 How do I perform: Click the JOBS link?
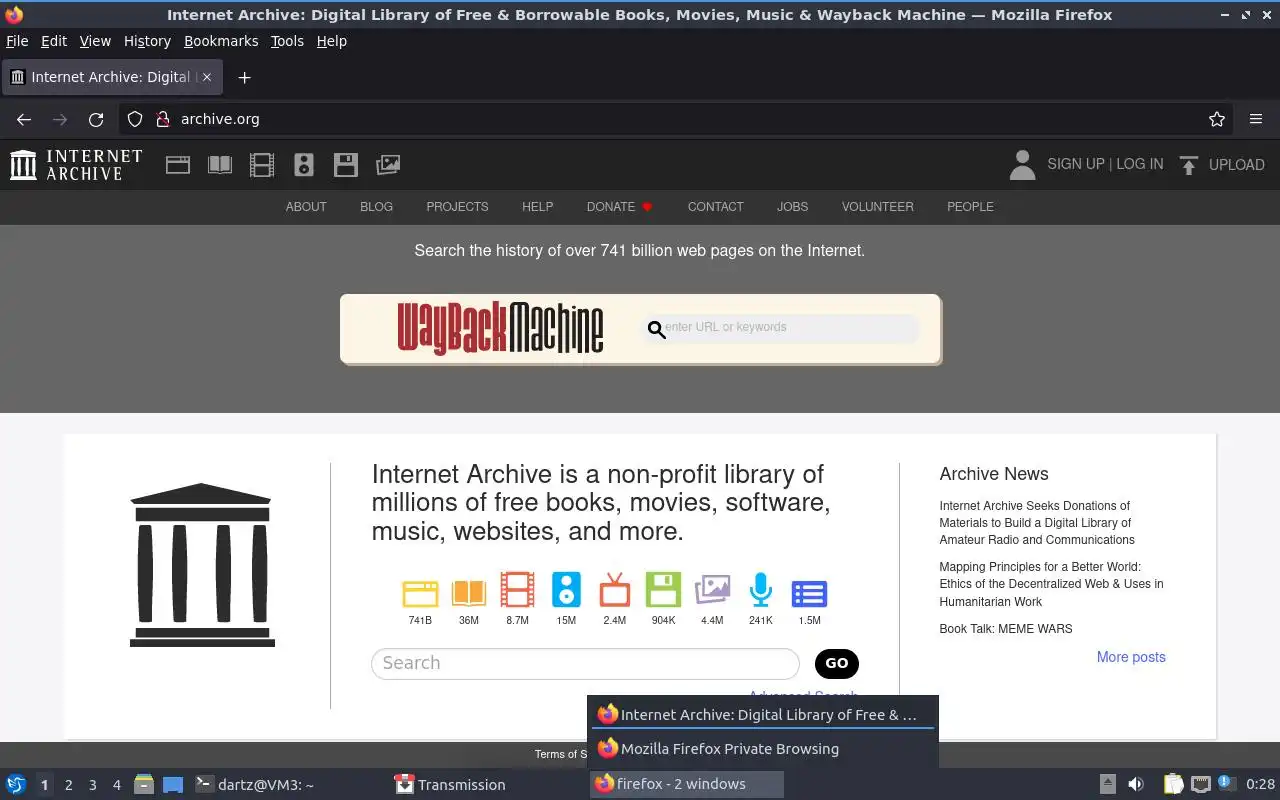(792, 207)
